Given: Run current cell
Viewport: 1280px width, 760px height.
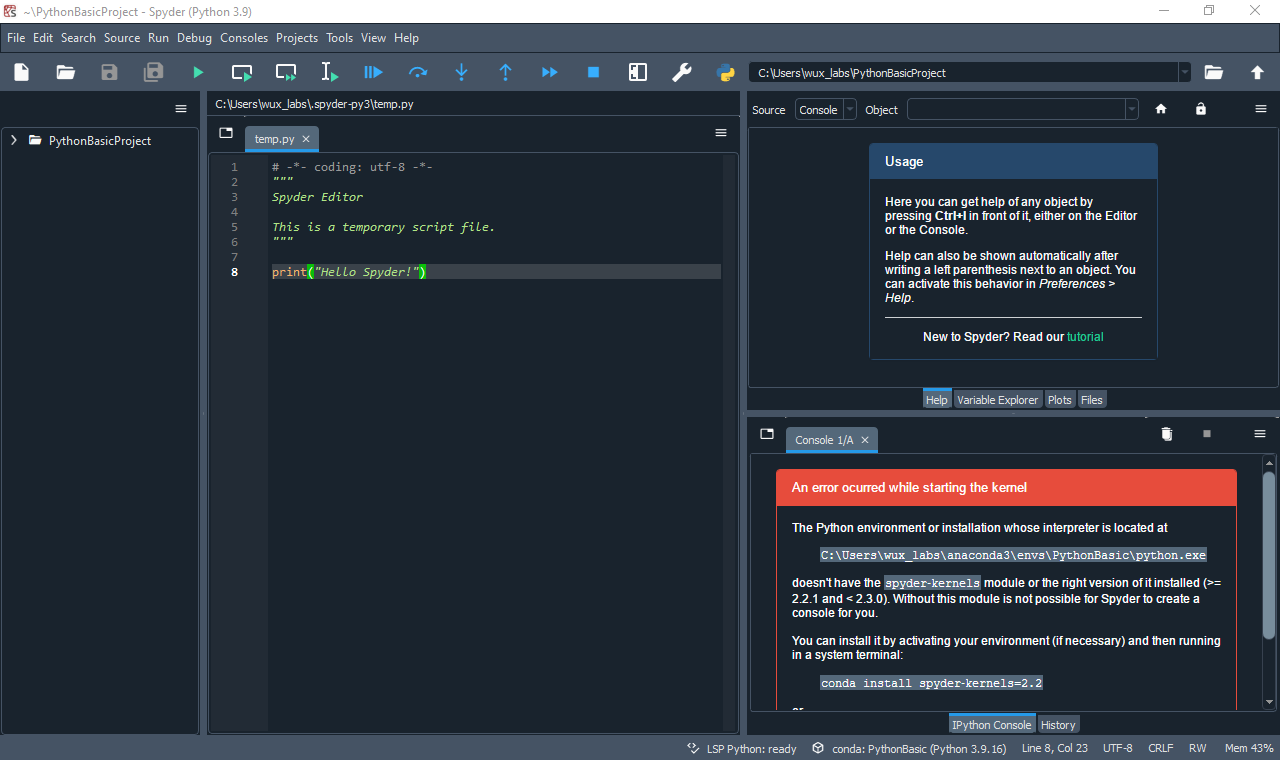Looking at the screenshot, I should coord(242,72).
